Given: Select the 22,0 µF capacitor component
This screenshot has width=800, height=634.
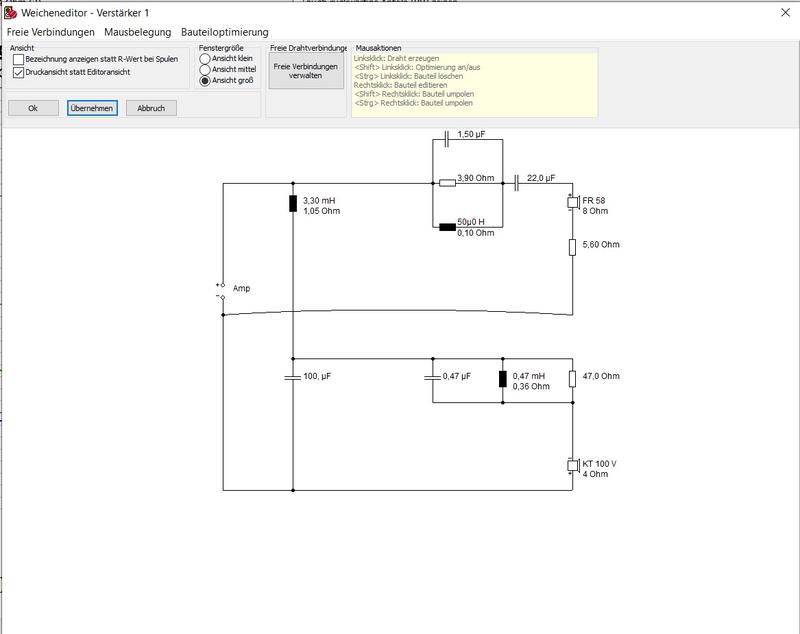Looking at the screenshot, I should [x=516, y=183].
